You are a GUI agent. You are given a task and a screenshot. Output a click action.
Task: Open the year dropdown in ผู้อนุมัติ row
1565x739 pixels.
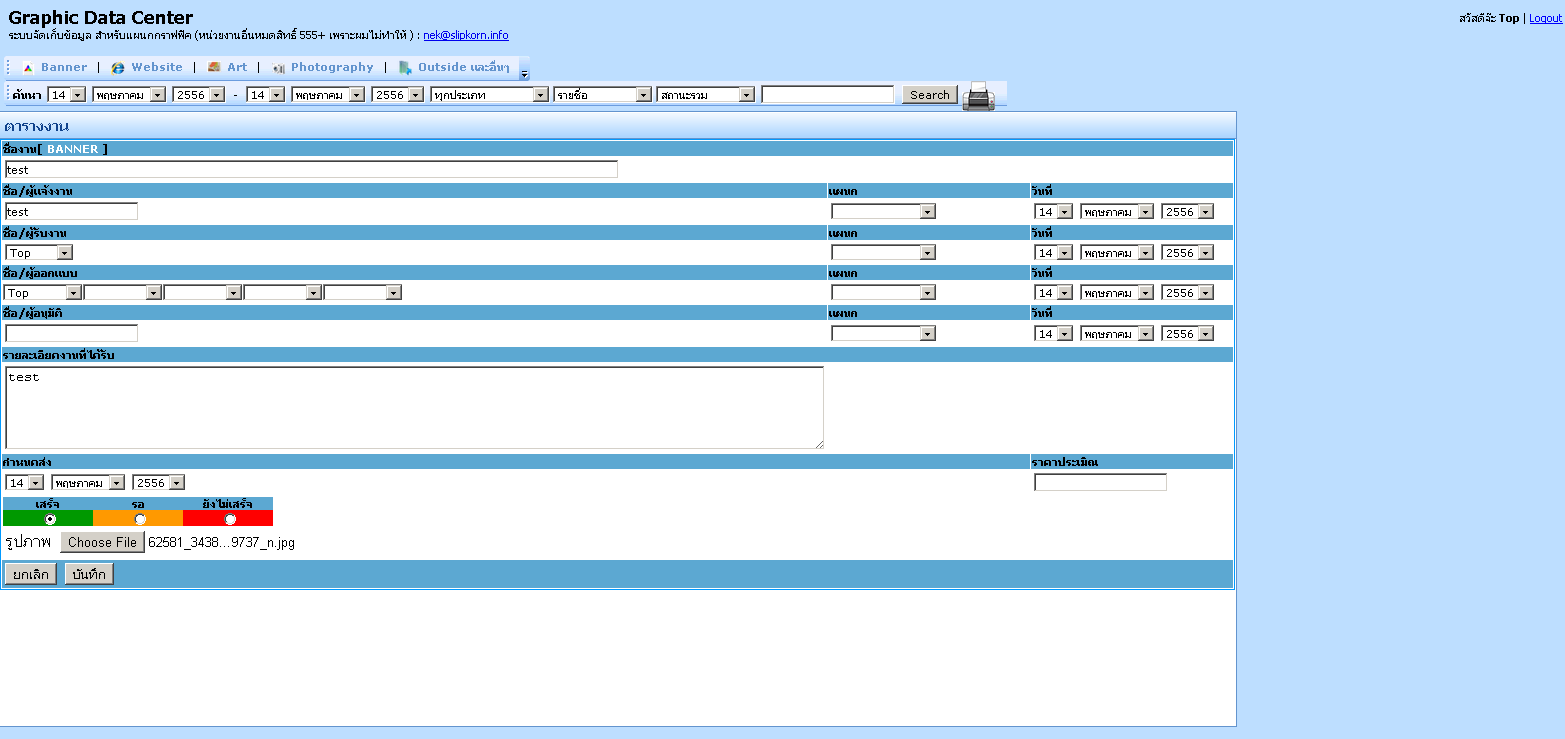[1187, 334]
